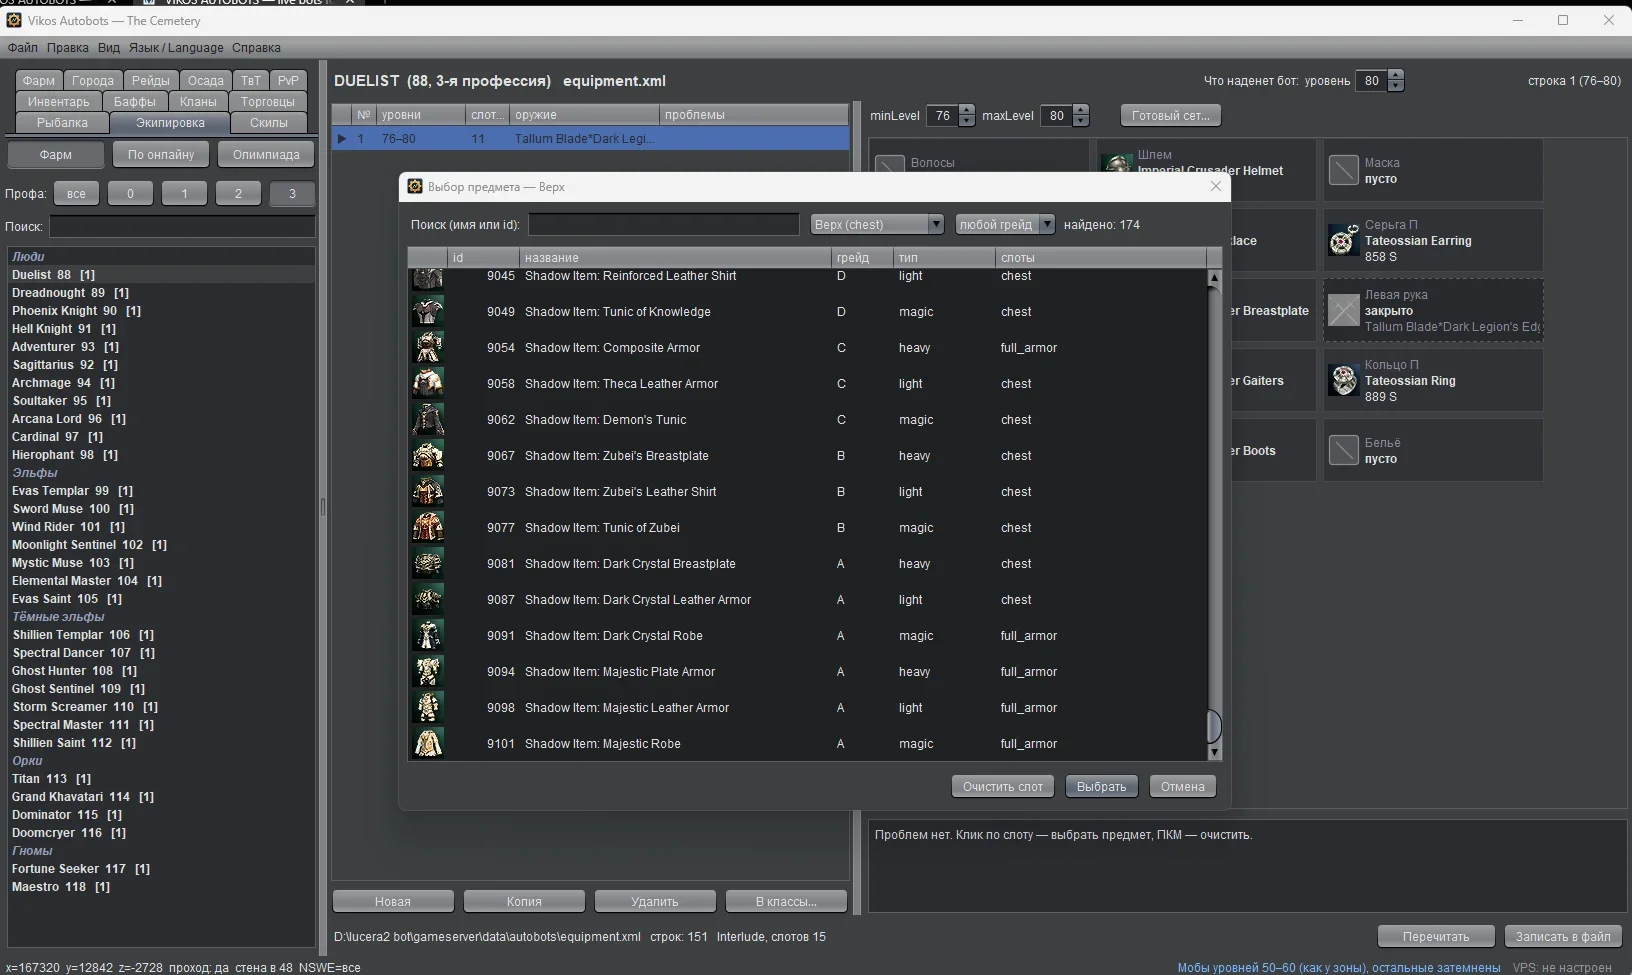This screenshot has width=1632, height=975.
Task: Enable the 'По онлайну' mode button
Action: (161, 154)
